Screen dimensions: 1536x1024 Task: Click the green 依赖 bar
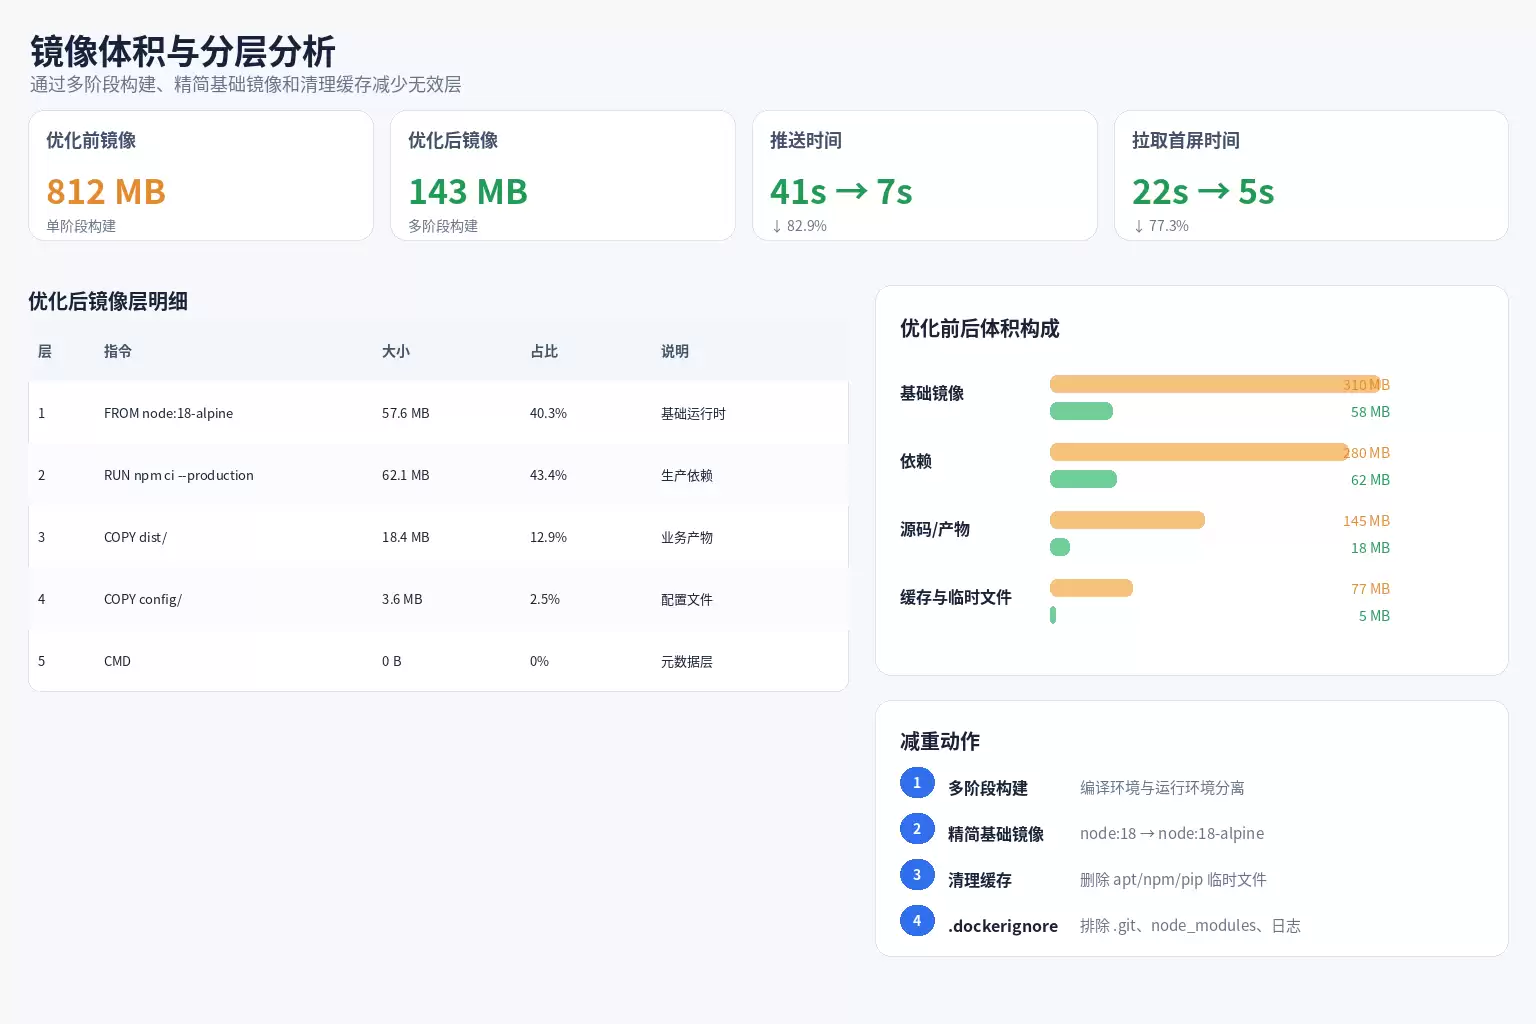click(x=1083, y=479)
